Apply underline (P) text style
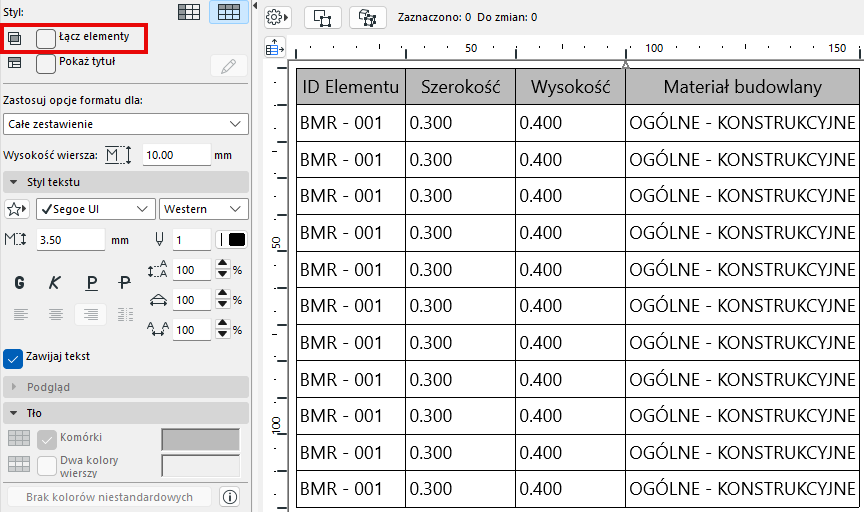The height and width of the screenshot is (512, 864). [91, 283]
